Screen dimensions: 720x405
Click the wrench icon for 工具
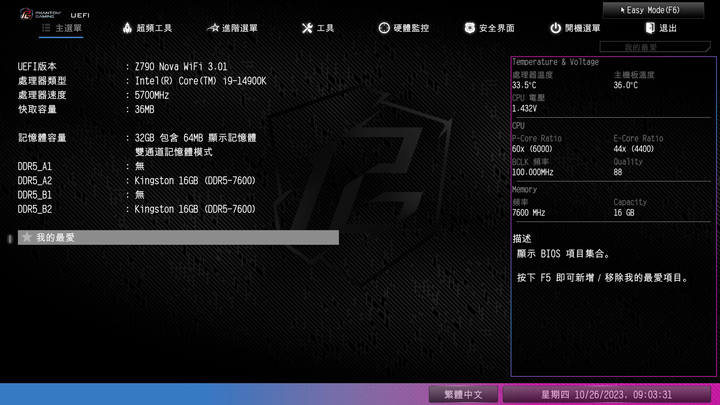[307, 28]
